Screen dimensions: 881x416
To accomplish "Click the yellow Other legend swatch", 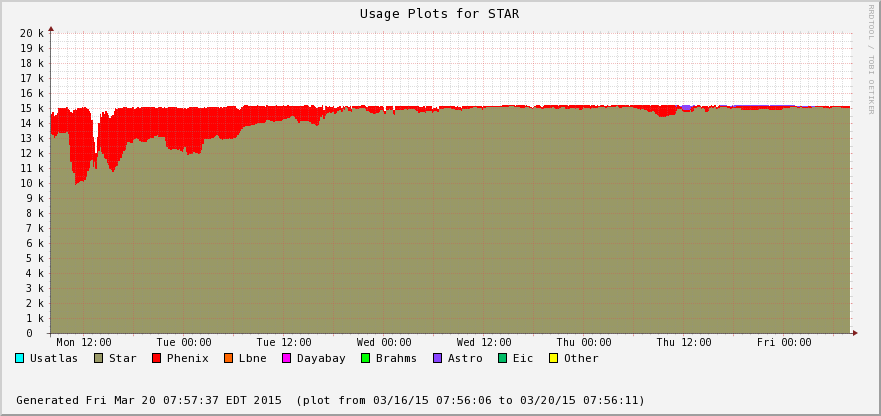I will pyautogui.click(x=553, y=358).
